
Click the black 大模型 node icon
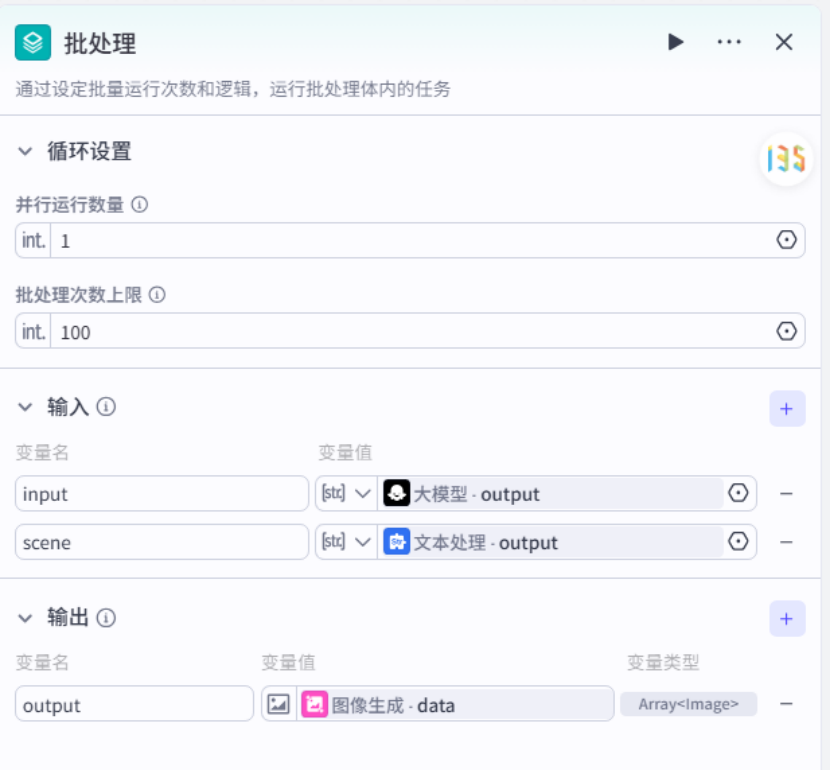tap(396, 493)
